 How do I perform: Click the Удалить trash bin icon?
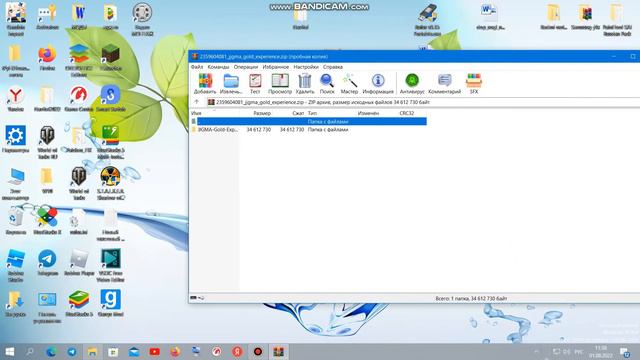[x=304, y=84]
